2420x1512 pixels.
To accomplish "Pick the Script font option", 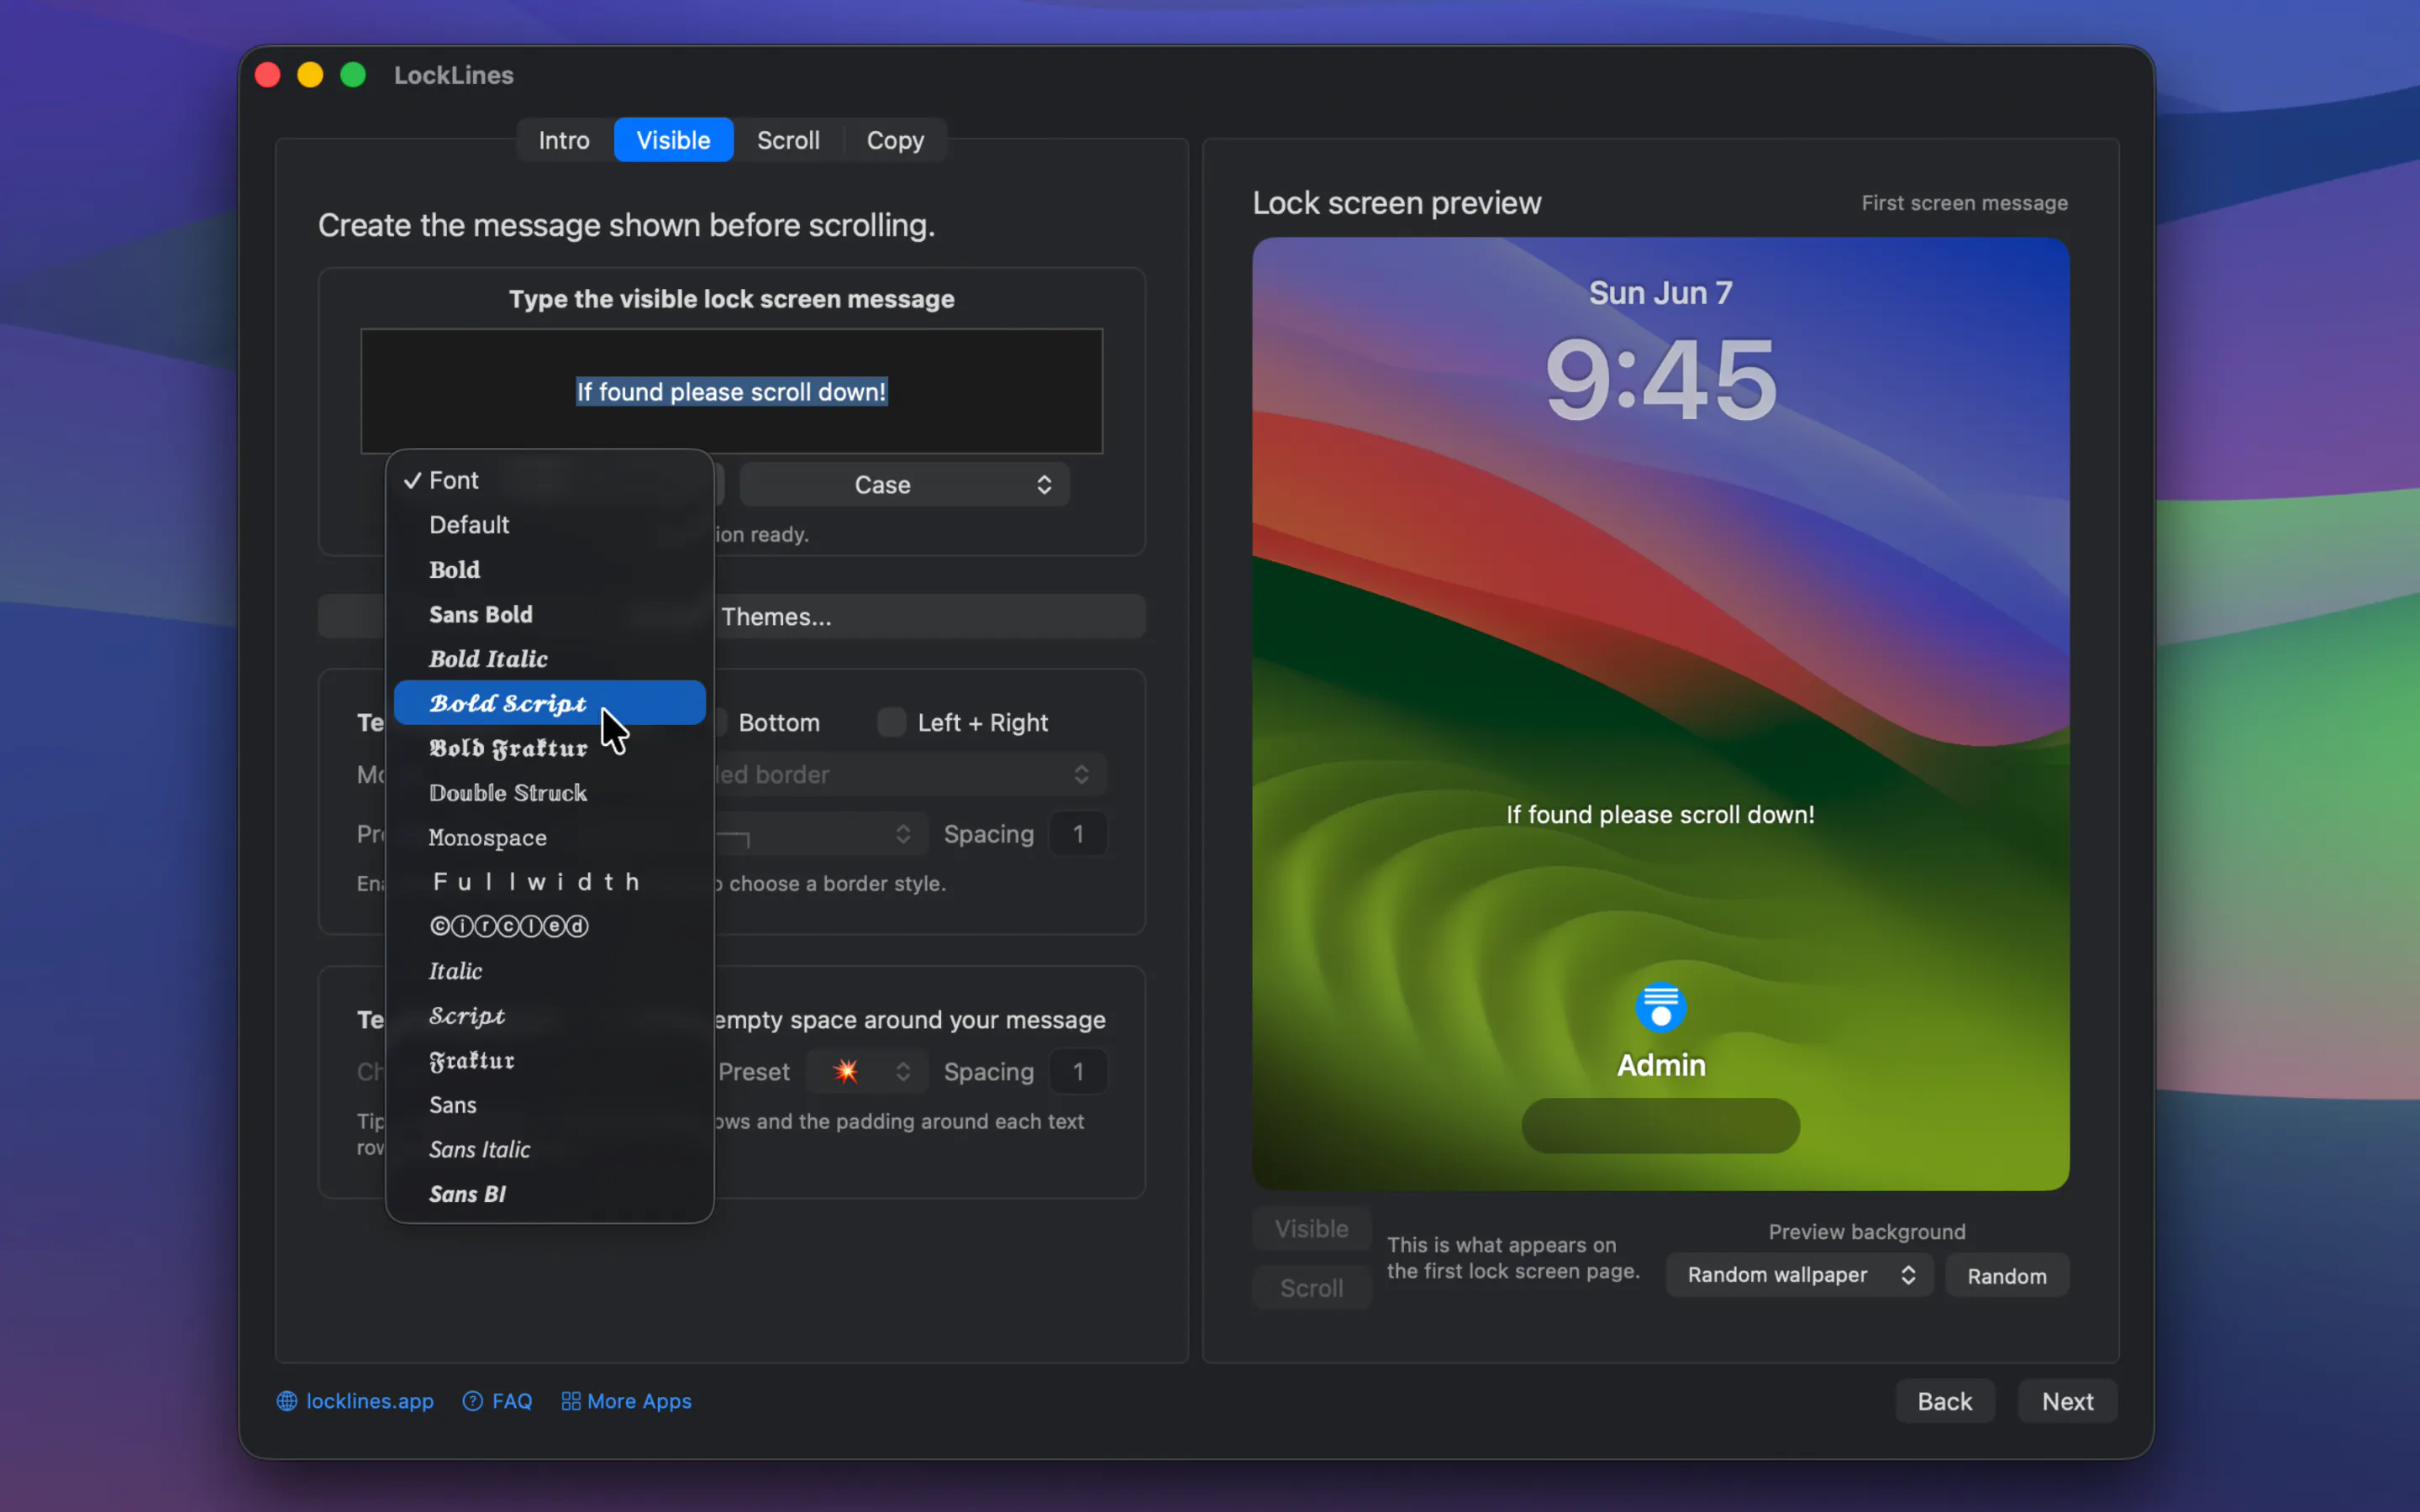I will tap(549, 1015).
